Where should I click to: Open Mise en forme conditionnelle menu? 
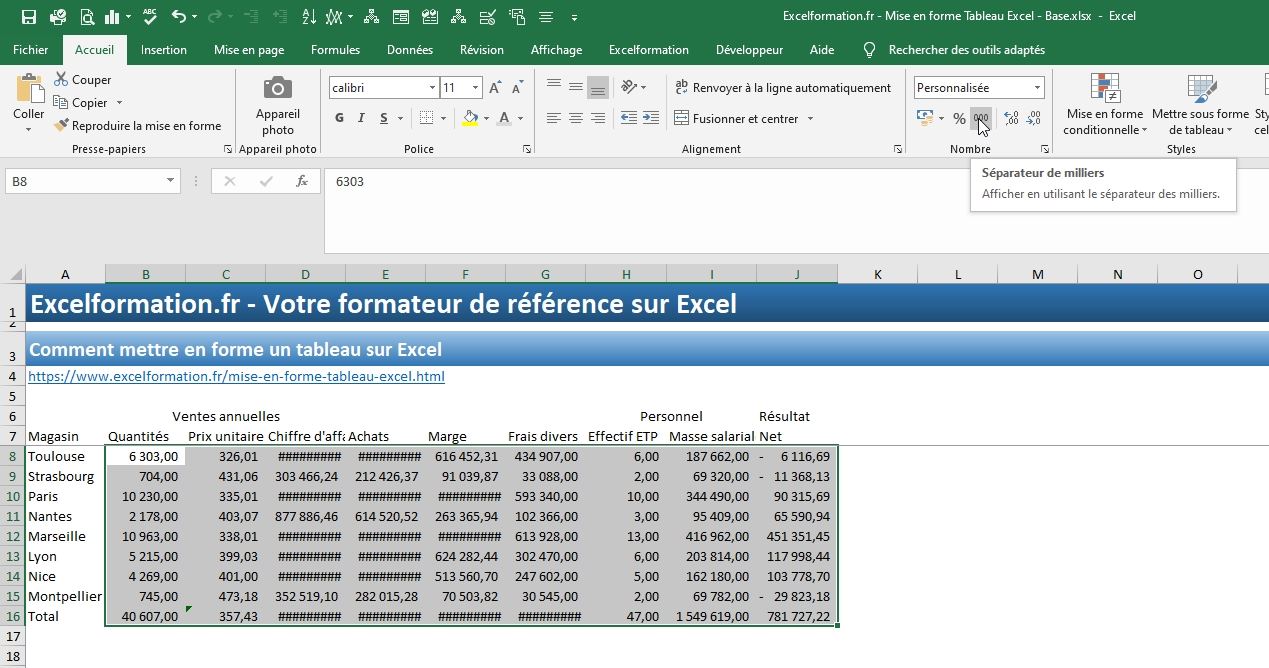click(1105, 105)
